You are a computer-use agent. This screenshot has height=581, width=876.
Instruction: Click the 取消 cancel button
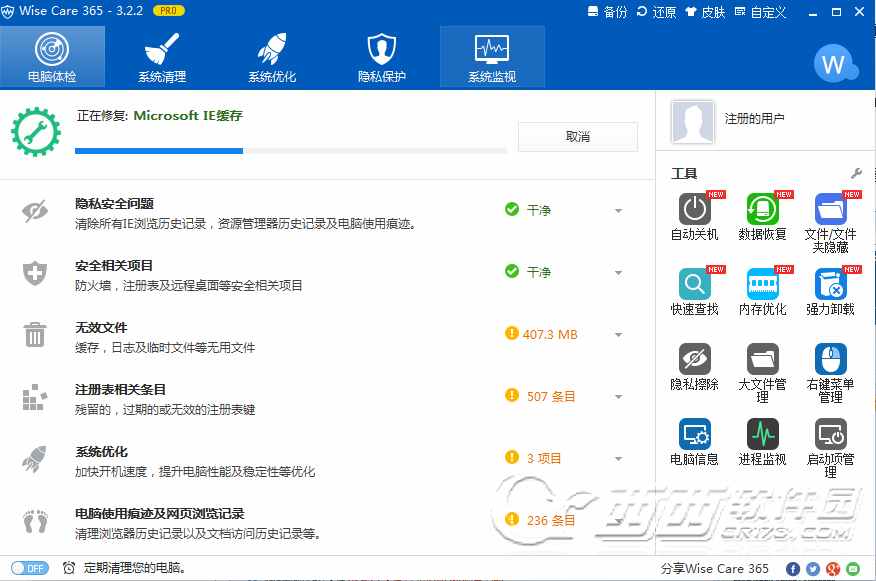577,137
